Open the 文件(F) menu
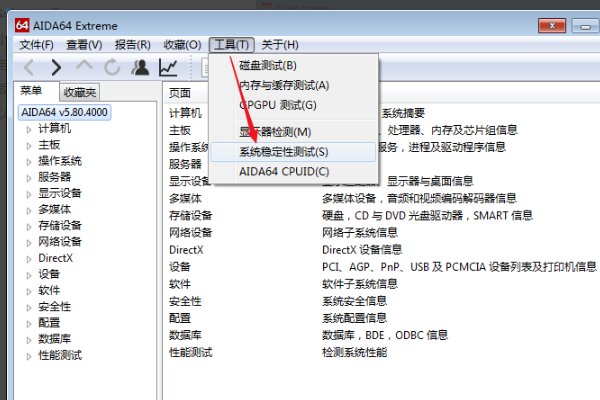Screen dimensions: 600x400 pos(36,45)
